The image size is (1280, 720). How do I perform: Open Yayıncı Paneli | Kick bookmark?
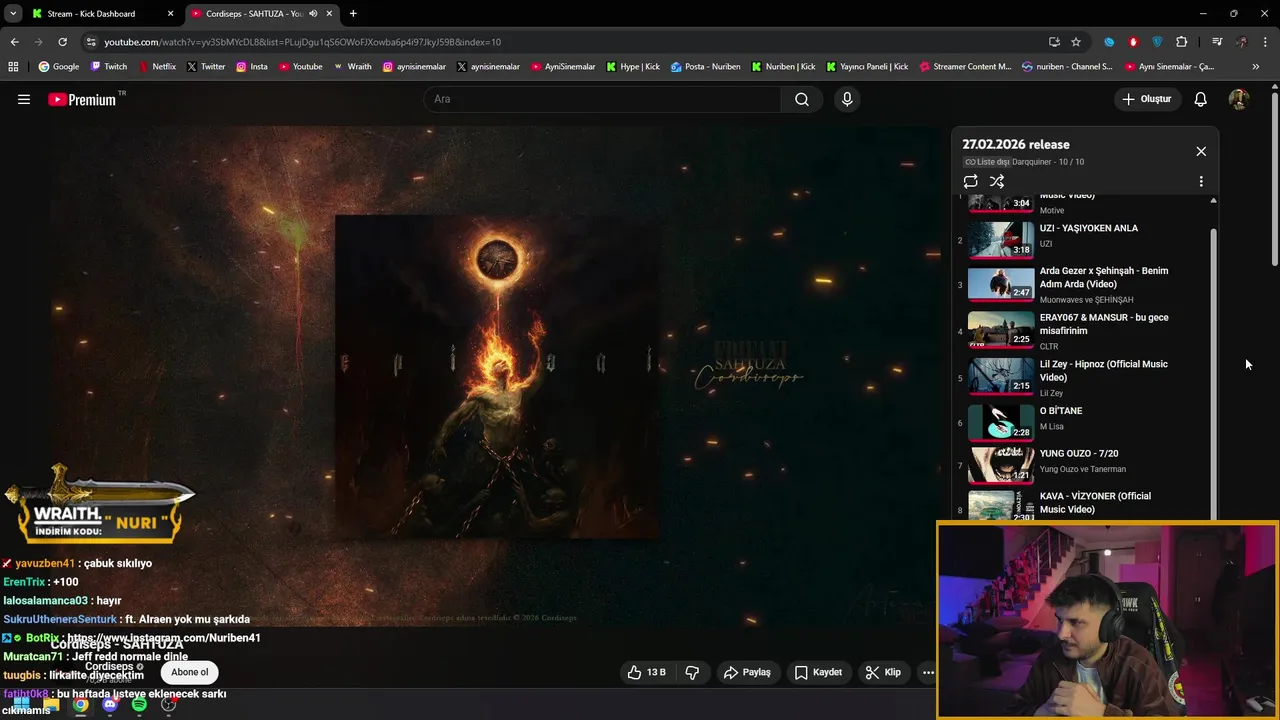pos(867,67)
